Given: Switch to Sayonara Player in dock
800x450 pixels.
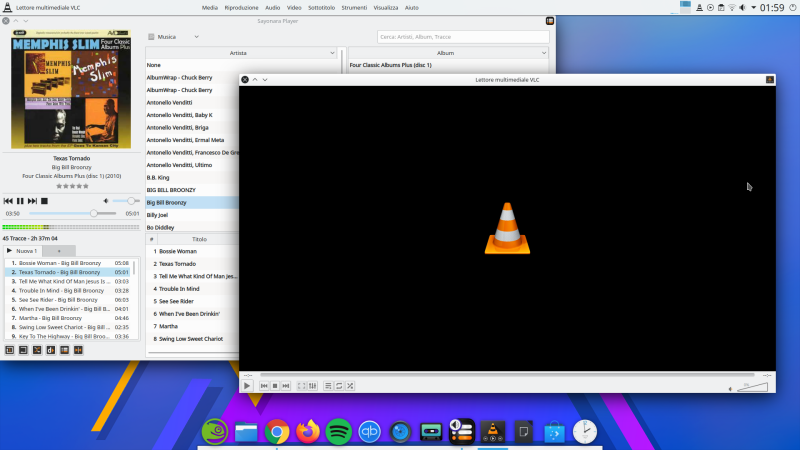Looking at the screenshot, I should [462, 432].
